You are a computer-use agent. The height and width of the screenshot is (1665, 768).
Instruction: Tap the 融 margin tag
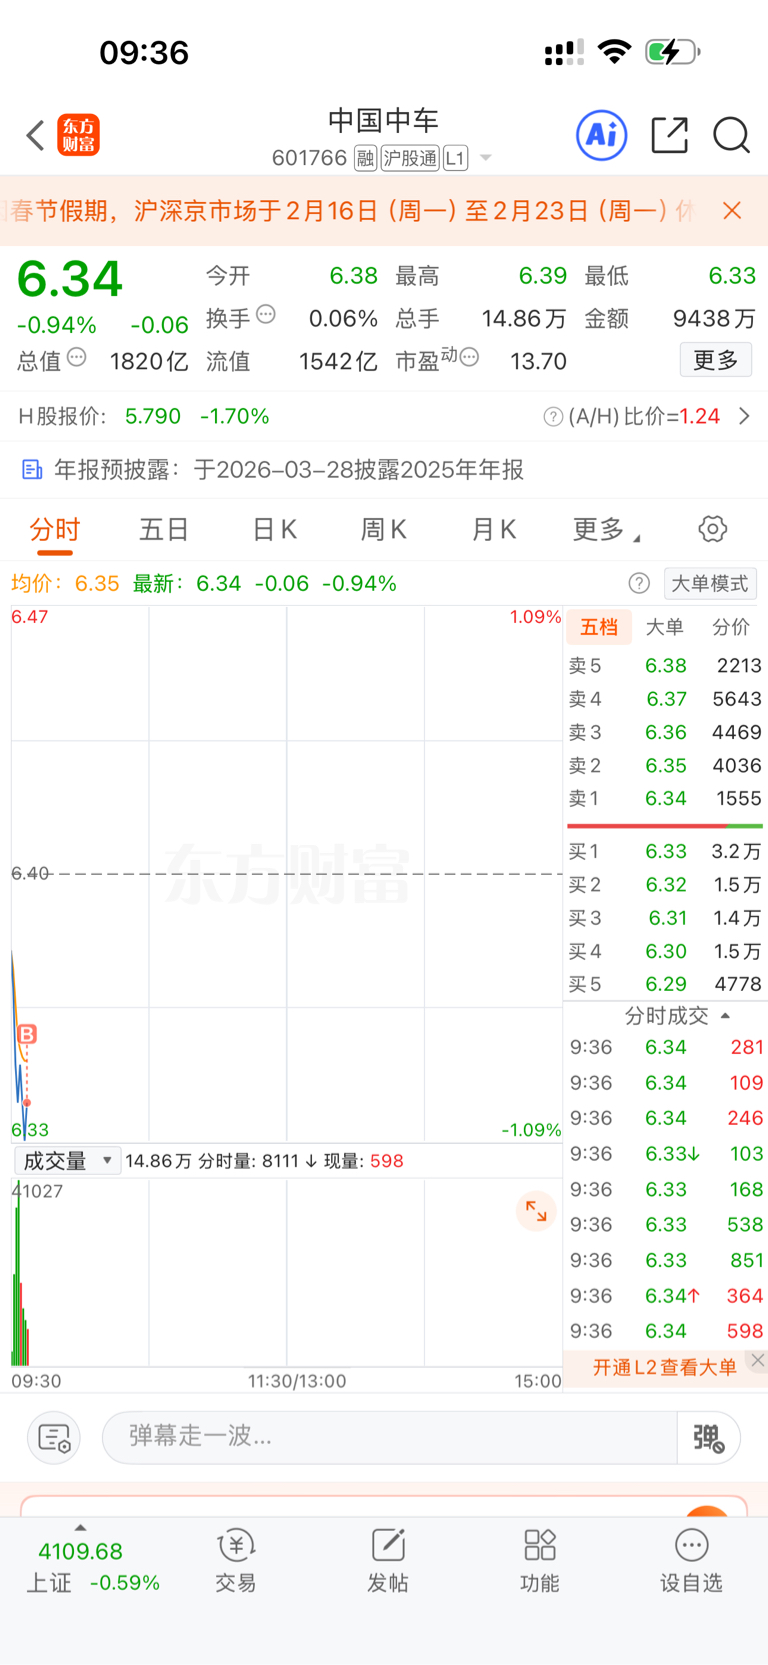(x=365, y=158)
